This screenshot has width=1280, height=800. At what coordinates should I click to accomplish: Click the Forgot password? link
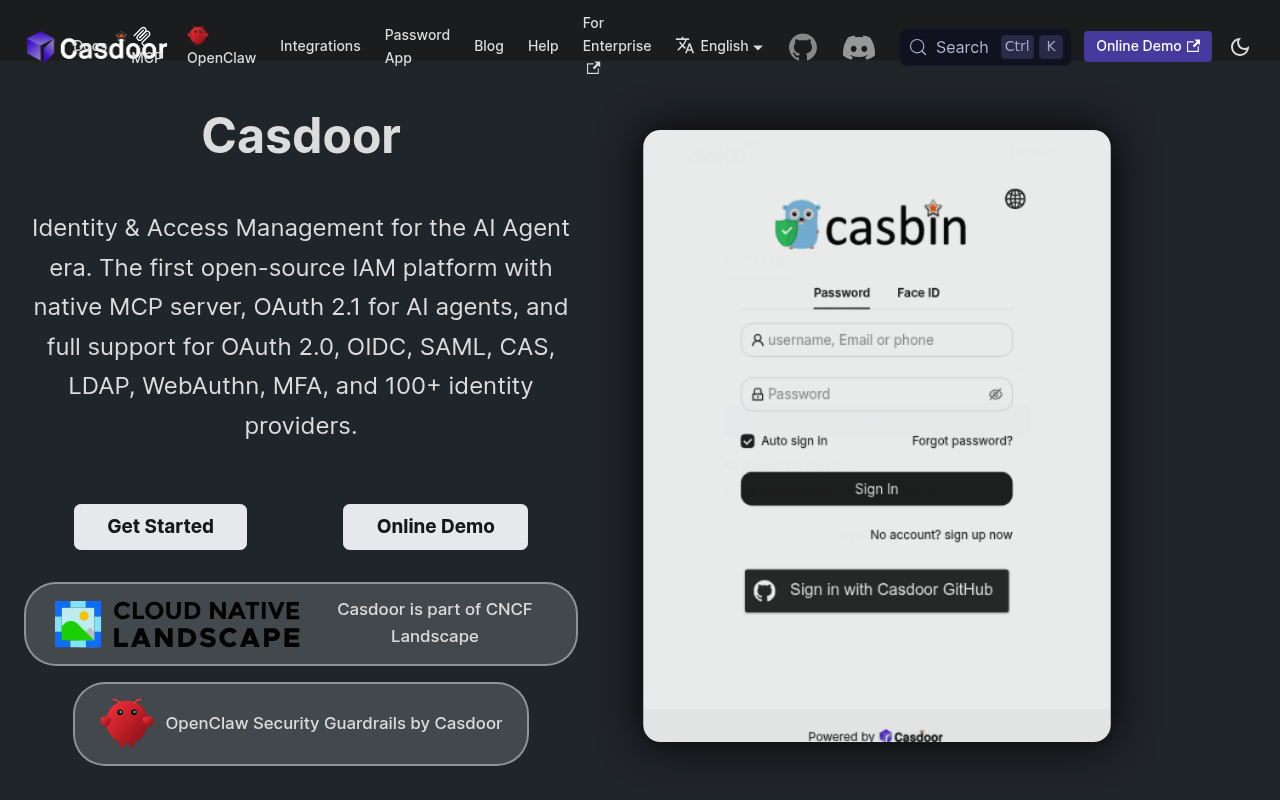962,441
